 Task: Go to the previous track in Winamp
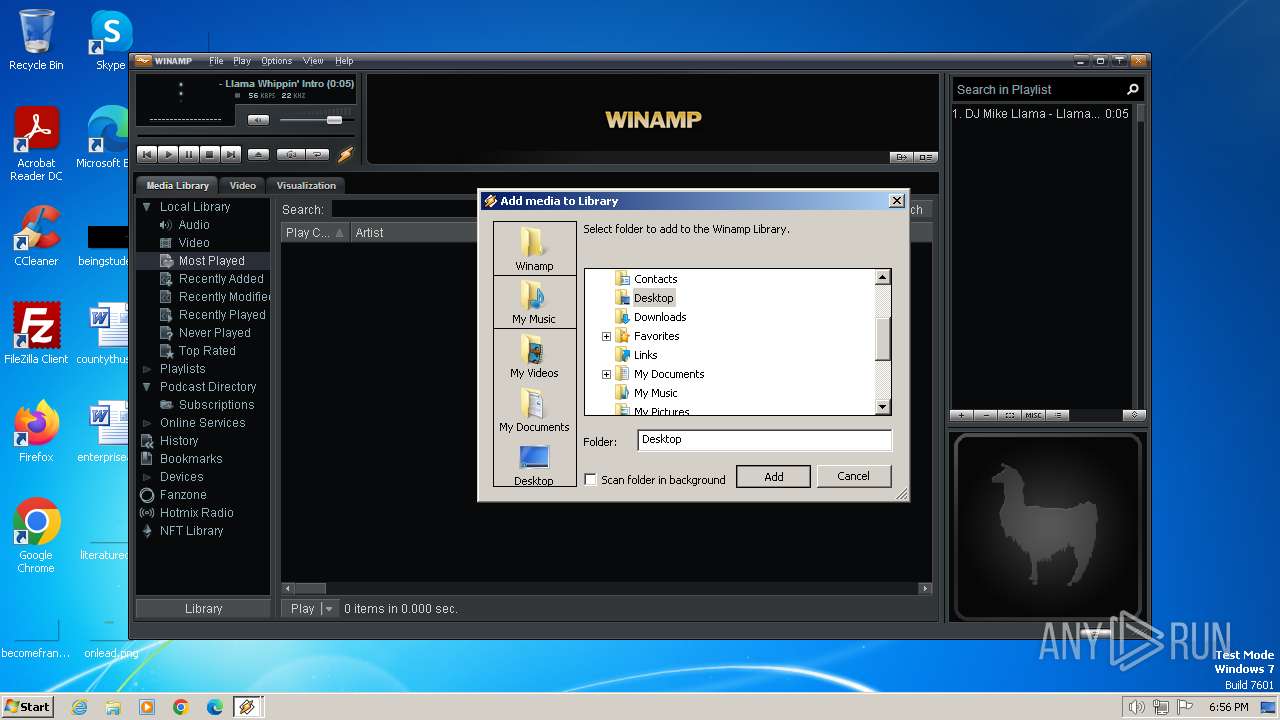(147, 154)
